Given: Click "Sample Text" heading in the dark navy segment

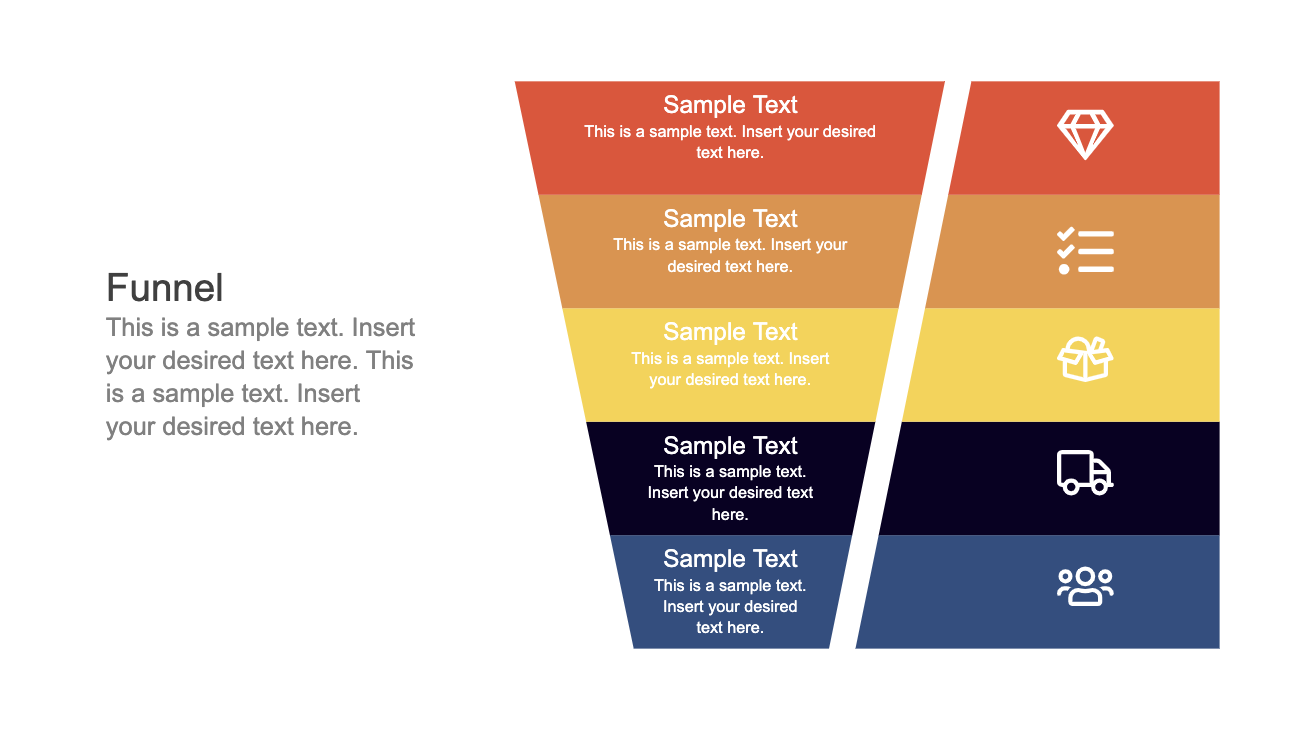Looking at the screenshot, I should 730,446.
